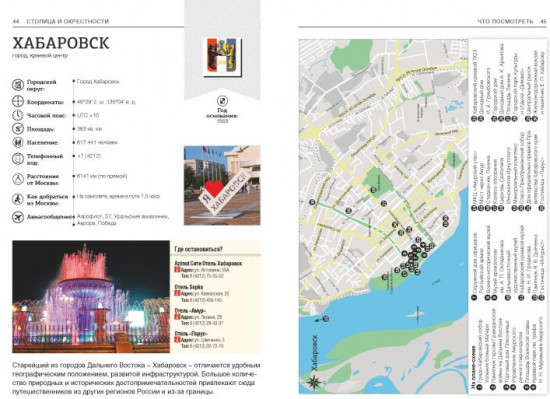550x399 pixels.
Task: Click the СТОЛИЦА И ОКРЕСТНОСТИ page header
Action: coord(68,21)
